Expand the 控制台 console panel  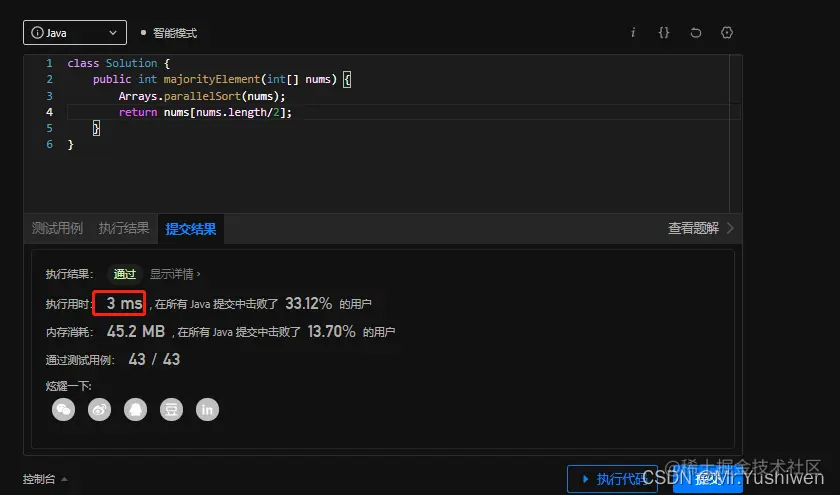tap(45, 479)
